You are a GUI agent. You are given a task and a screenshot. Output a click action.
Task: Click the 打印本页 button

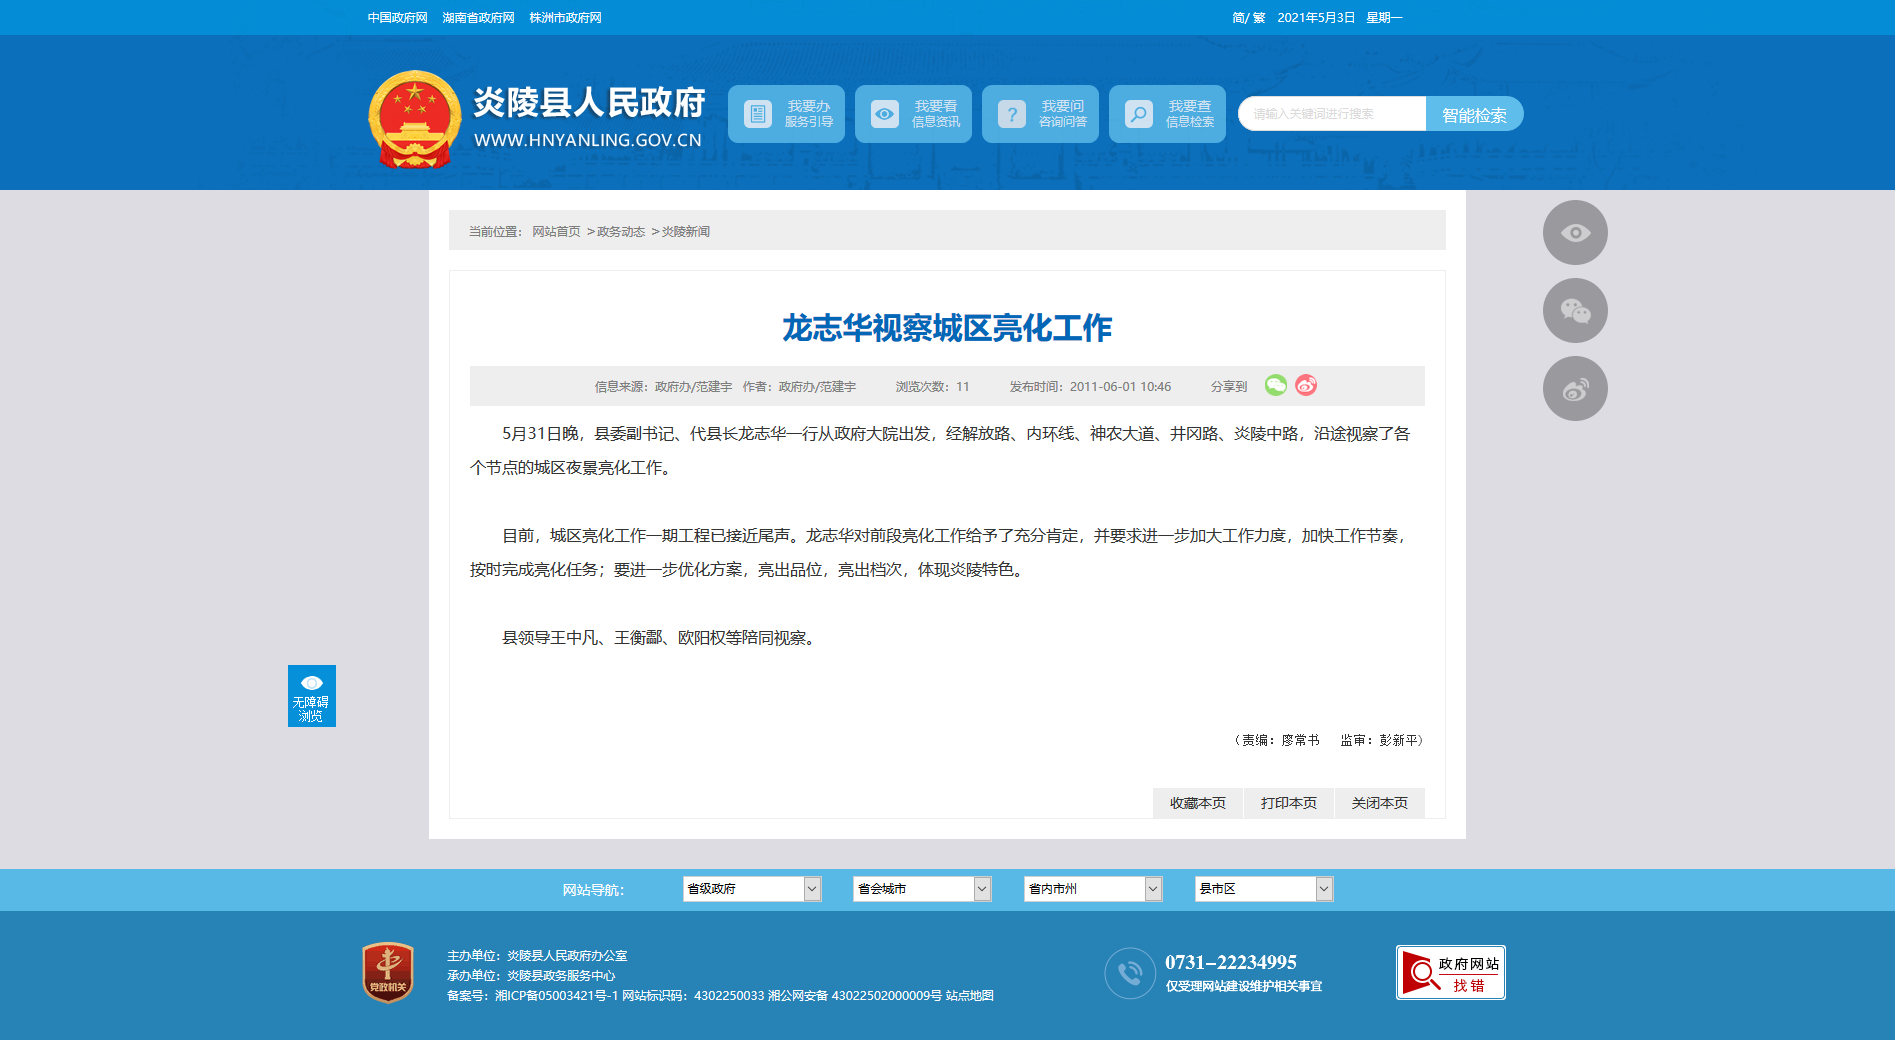coord(1289,803)
